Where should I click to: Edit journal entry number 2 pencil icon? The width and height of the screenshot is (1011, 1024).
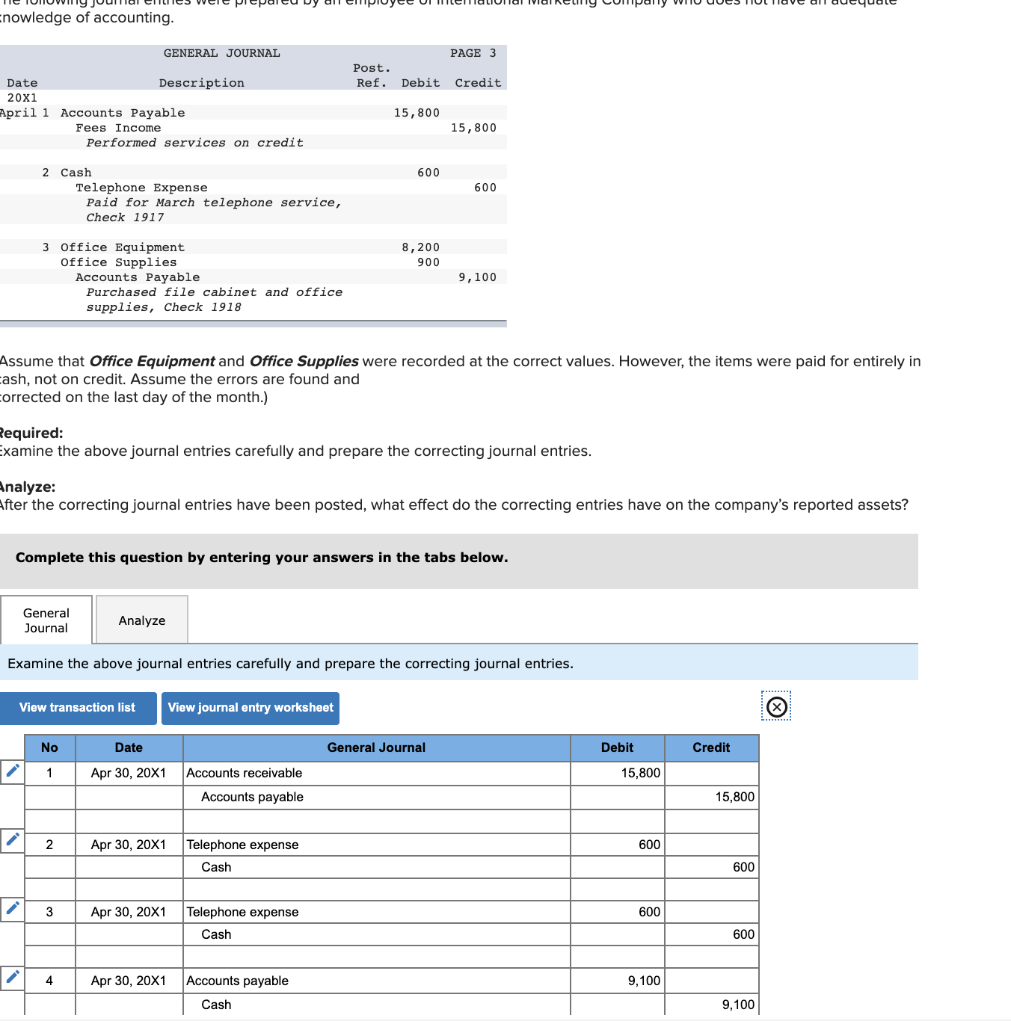tap(12, 839)
